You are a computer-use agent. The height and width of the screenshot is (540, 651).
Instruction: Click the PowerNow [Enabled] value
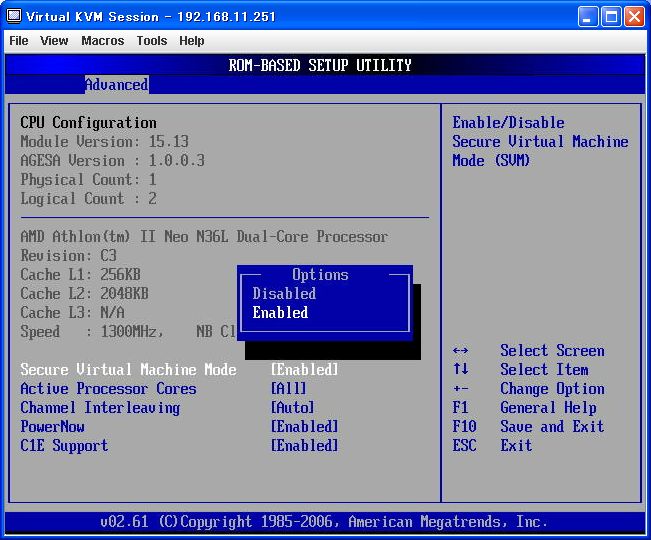304,427
